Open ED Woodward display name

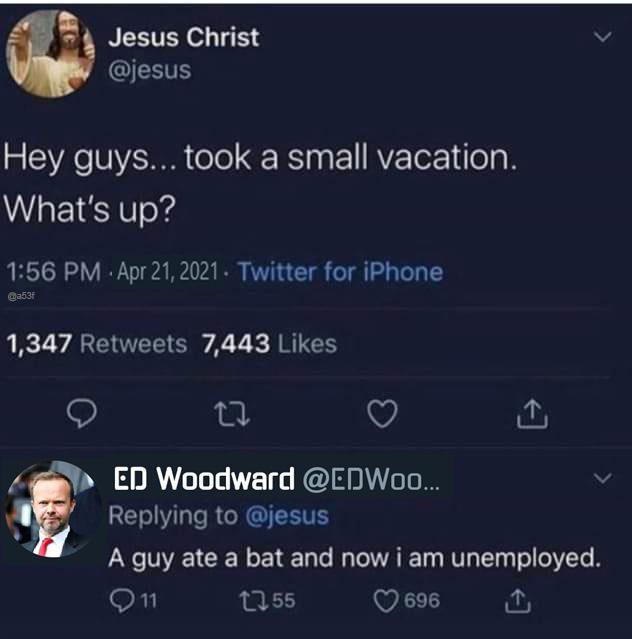click(204, 478)
